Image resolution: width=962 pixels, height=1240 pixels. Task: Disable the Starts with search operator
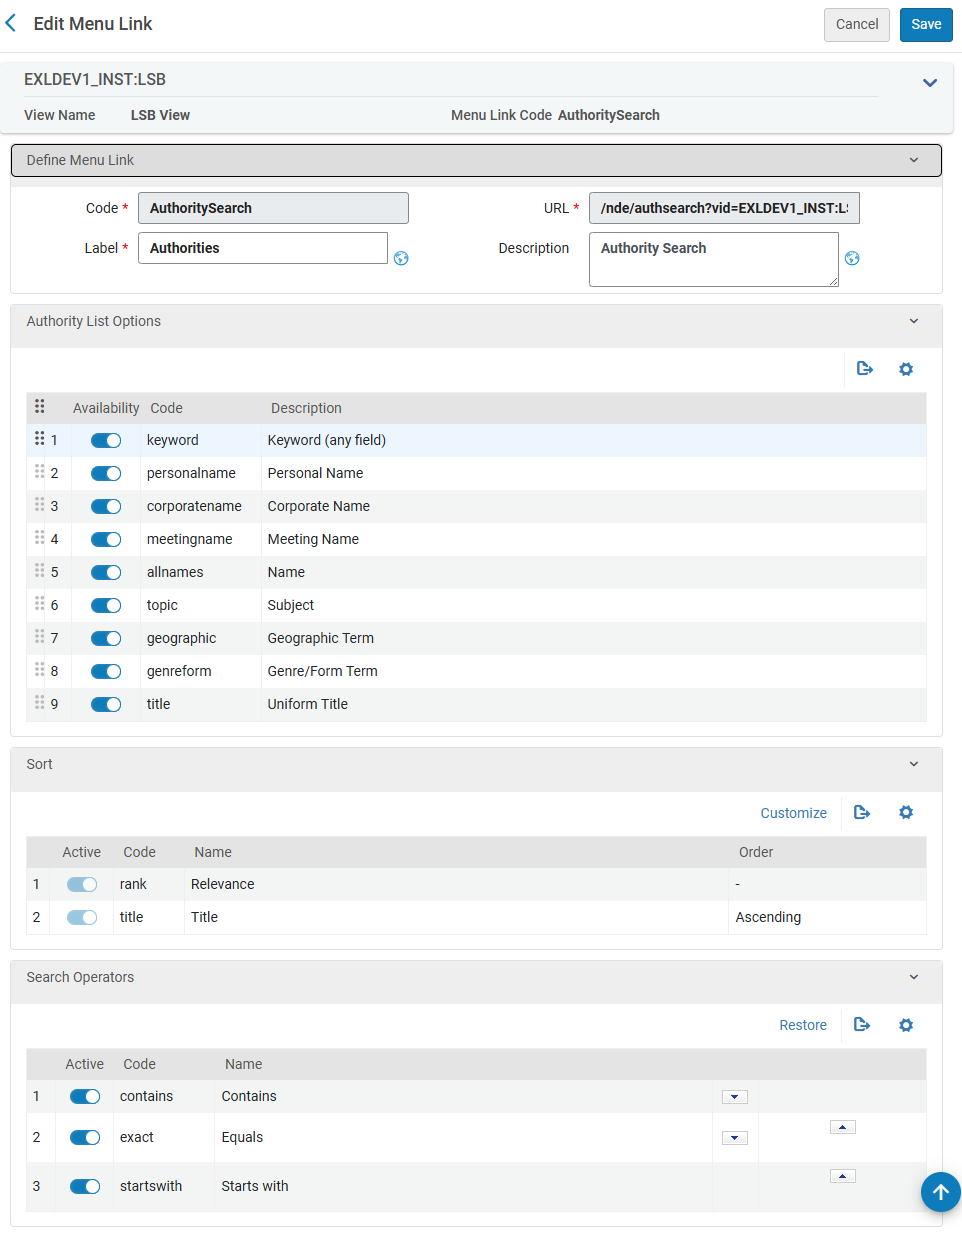coord(85,1186)
